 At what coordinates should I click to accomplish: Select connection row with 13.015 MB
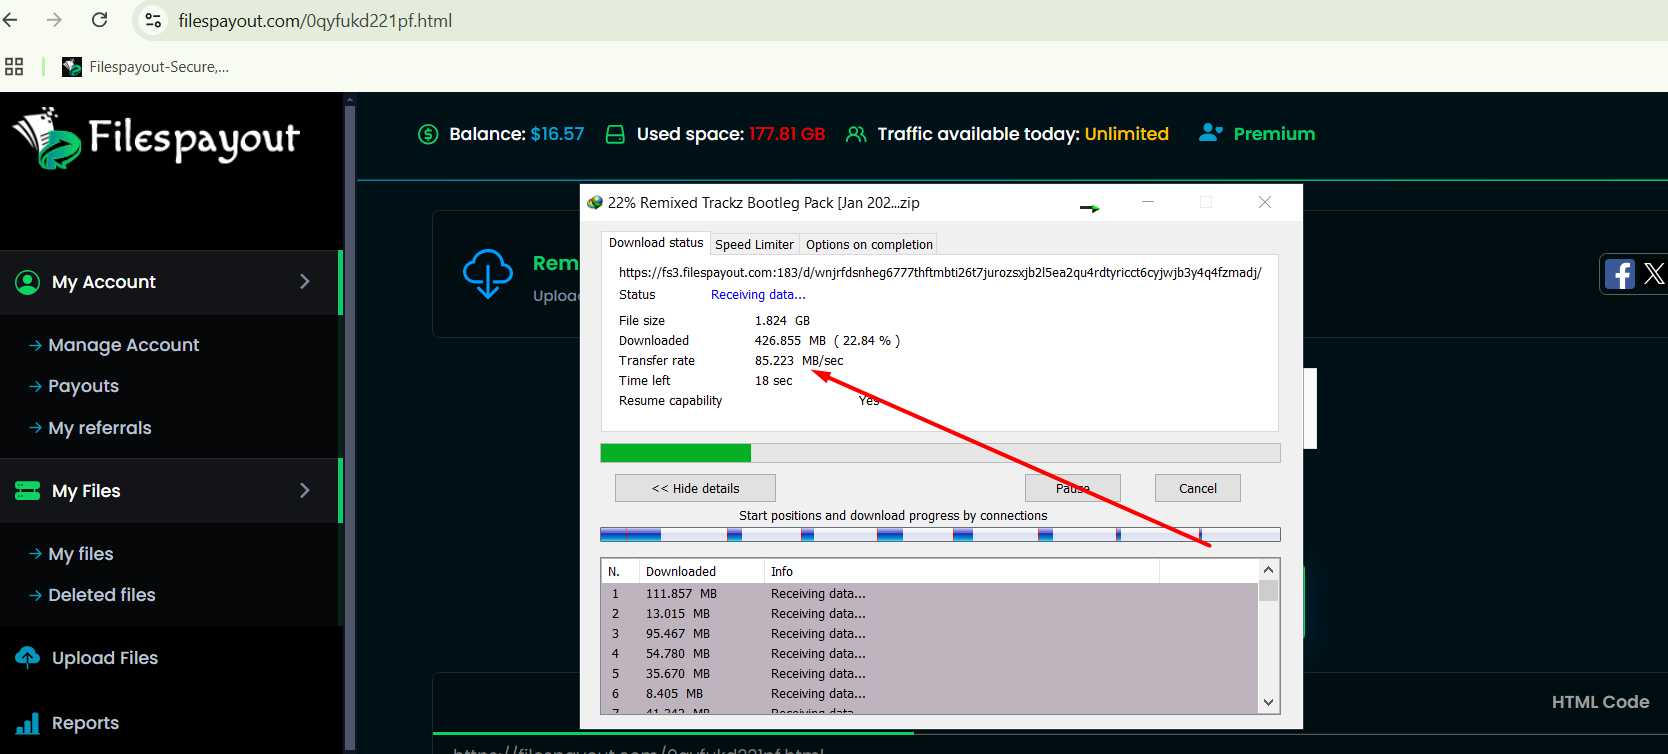click(930, 614)
